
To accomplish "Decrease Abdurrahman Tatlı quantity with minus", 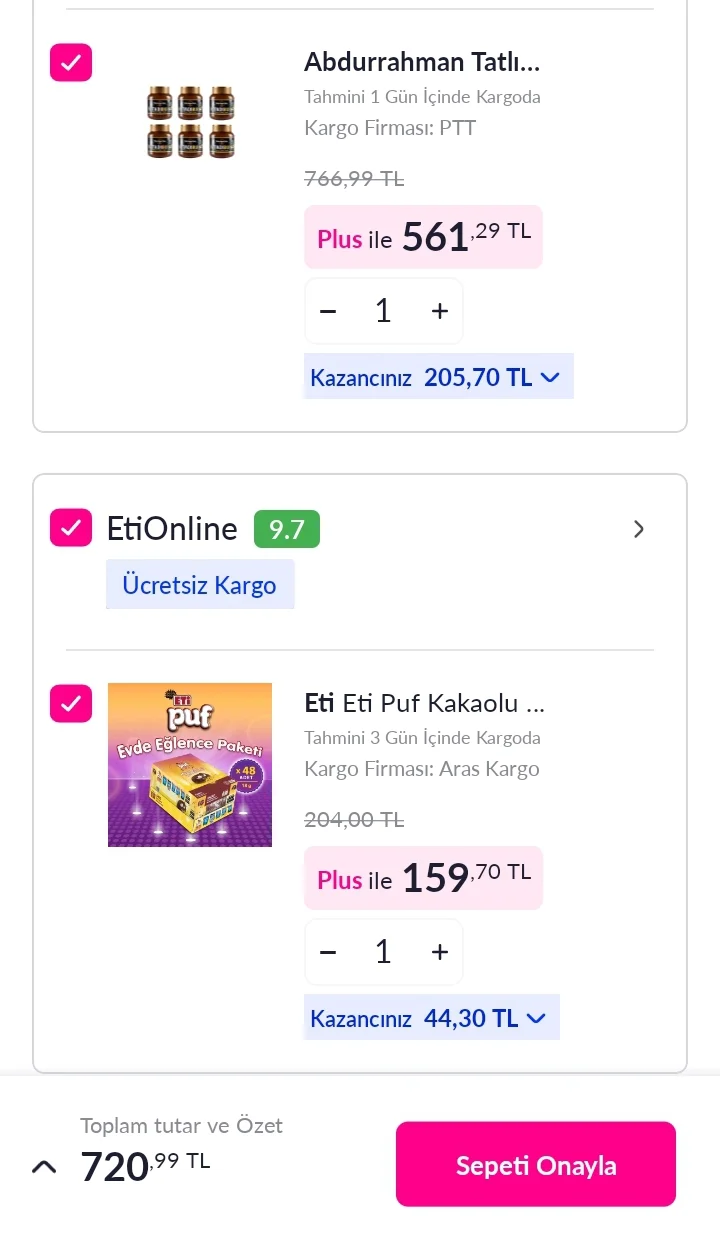I will 328,311.
